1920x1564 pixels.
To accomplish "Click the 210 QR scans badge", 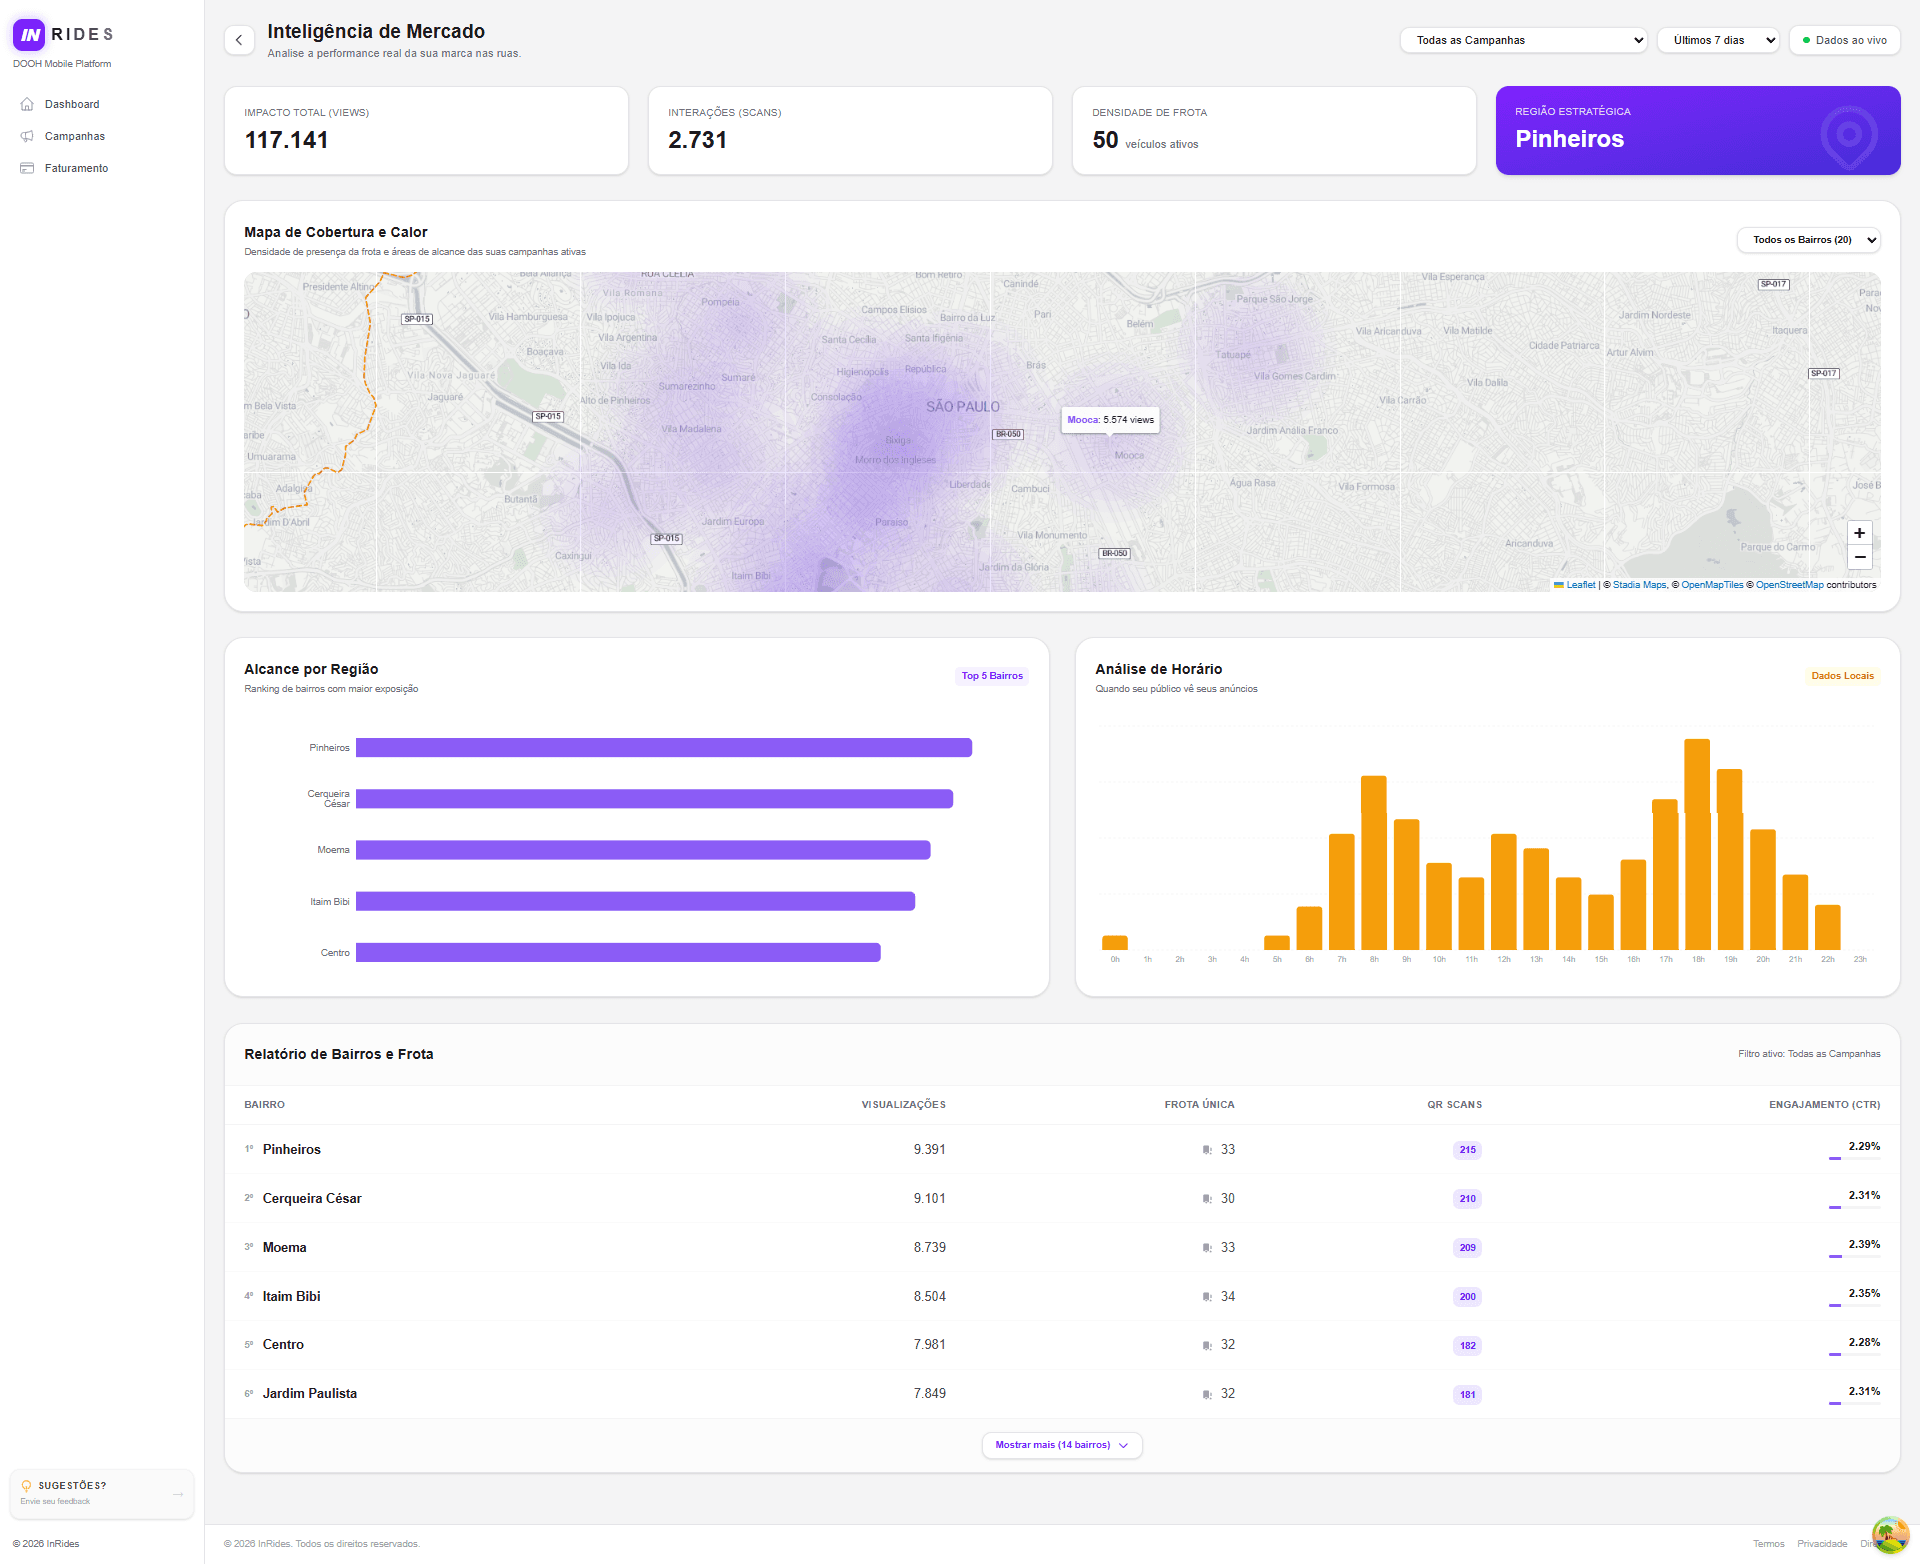I will [x=1467, y=1199].
